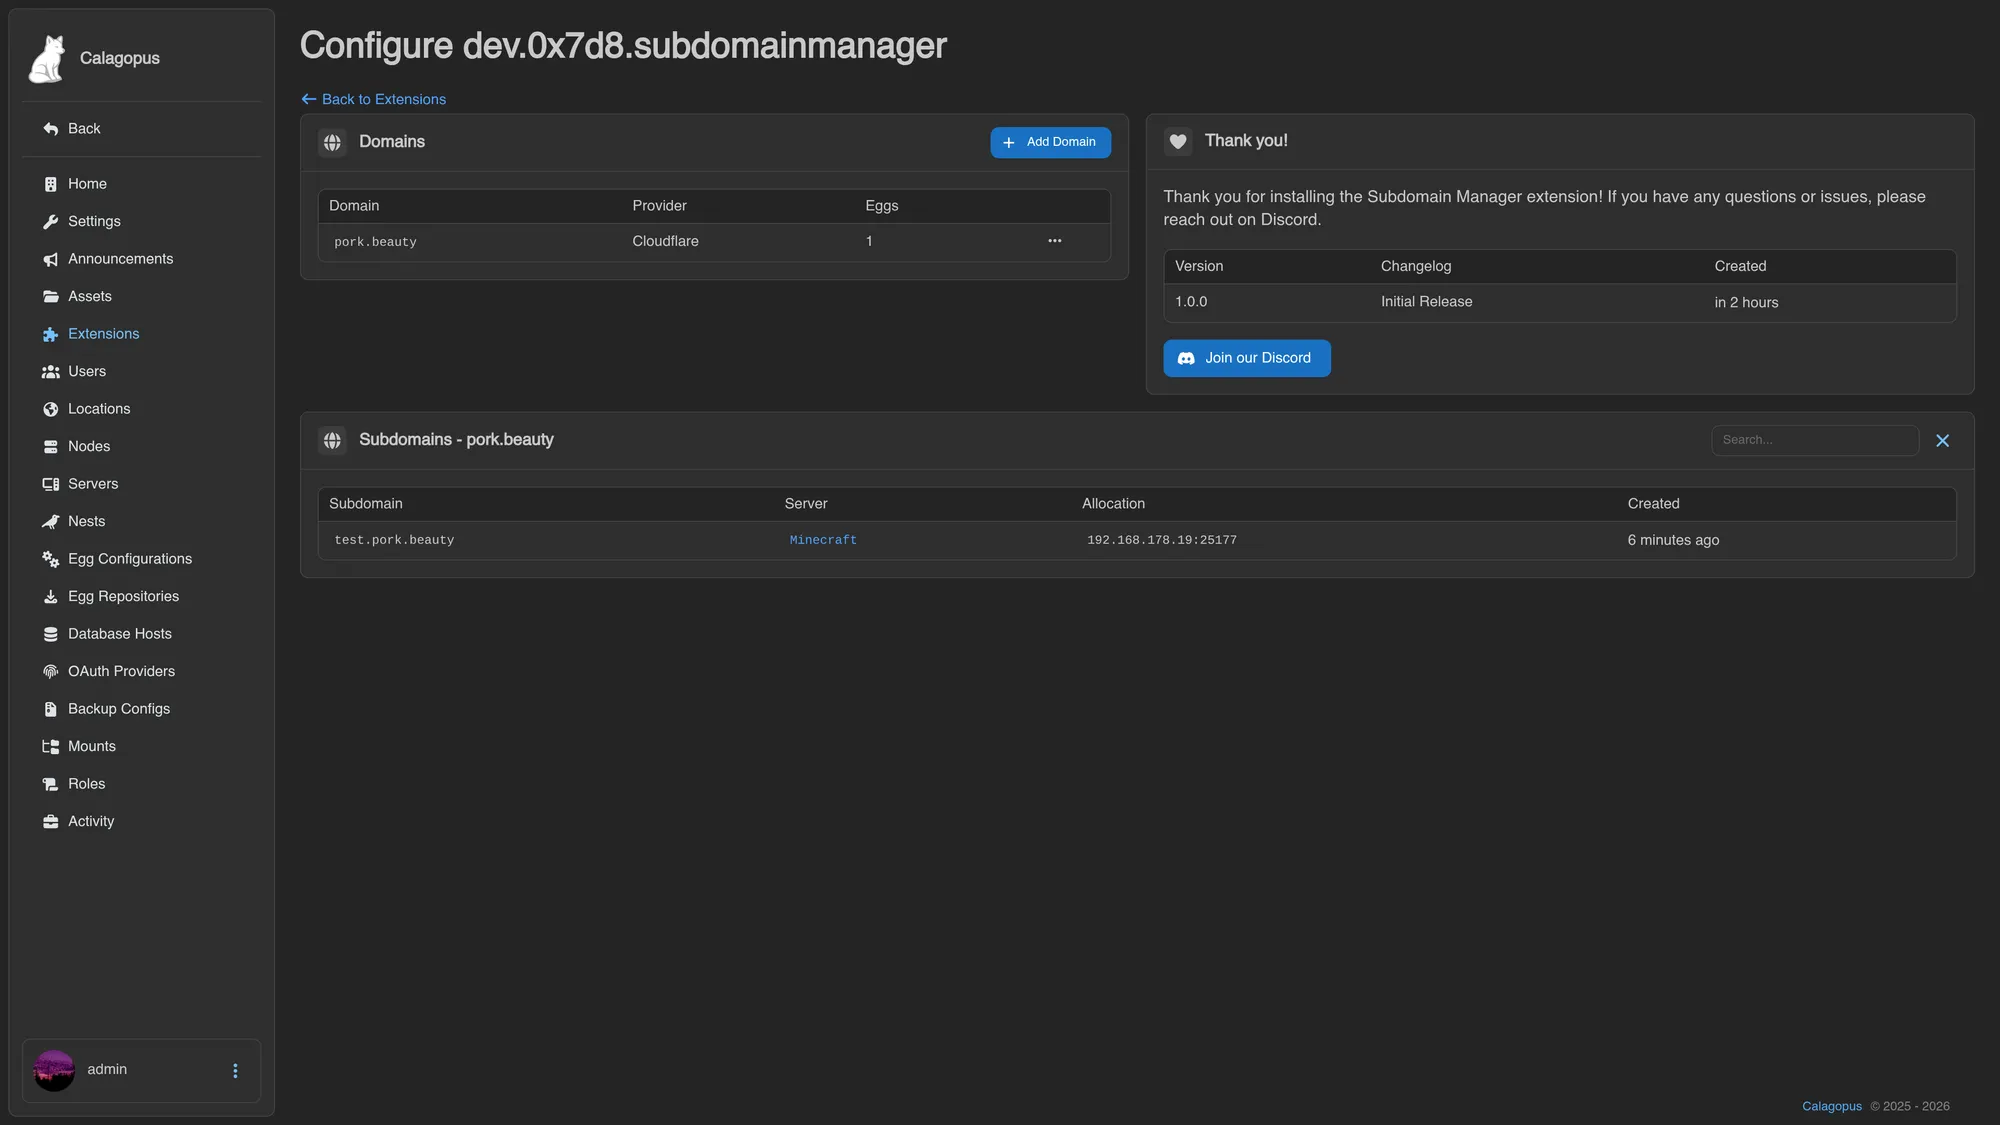Click the Servers computer icon
Screen dimensions: 2000x1125
point(51,484)
